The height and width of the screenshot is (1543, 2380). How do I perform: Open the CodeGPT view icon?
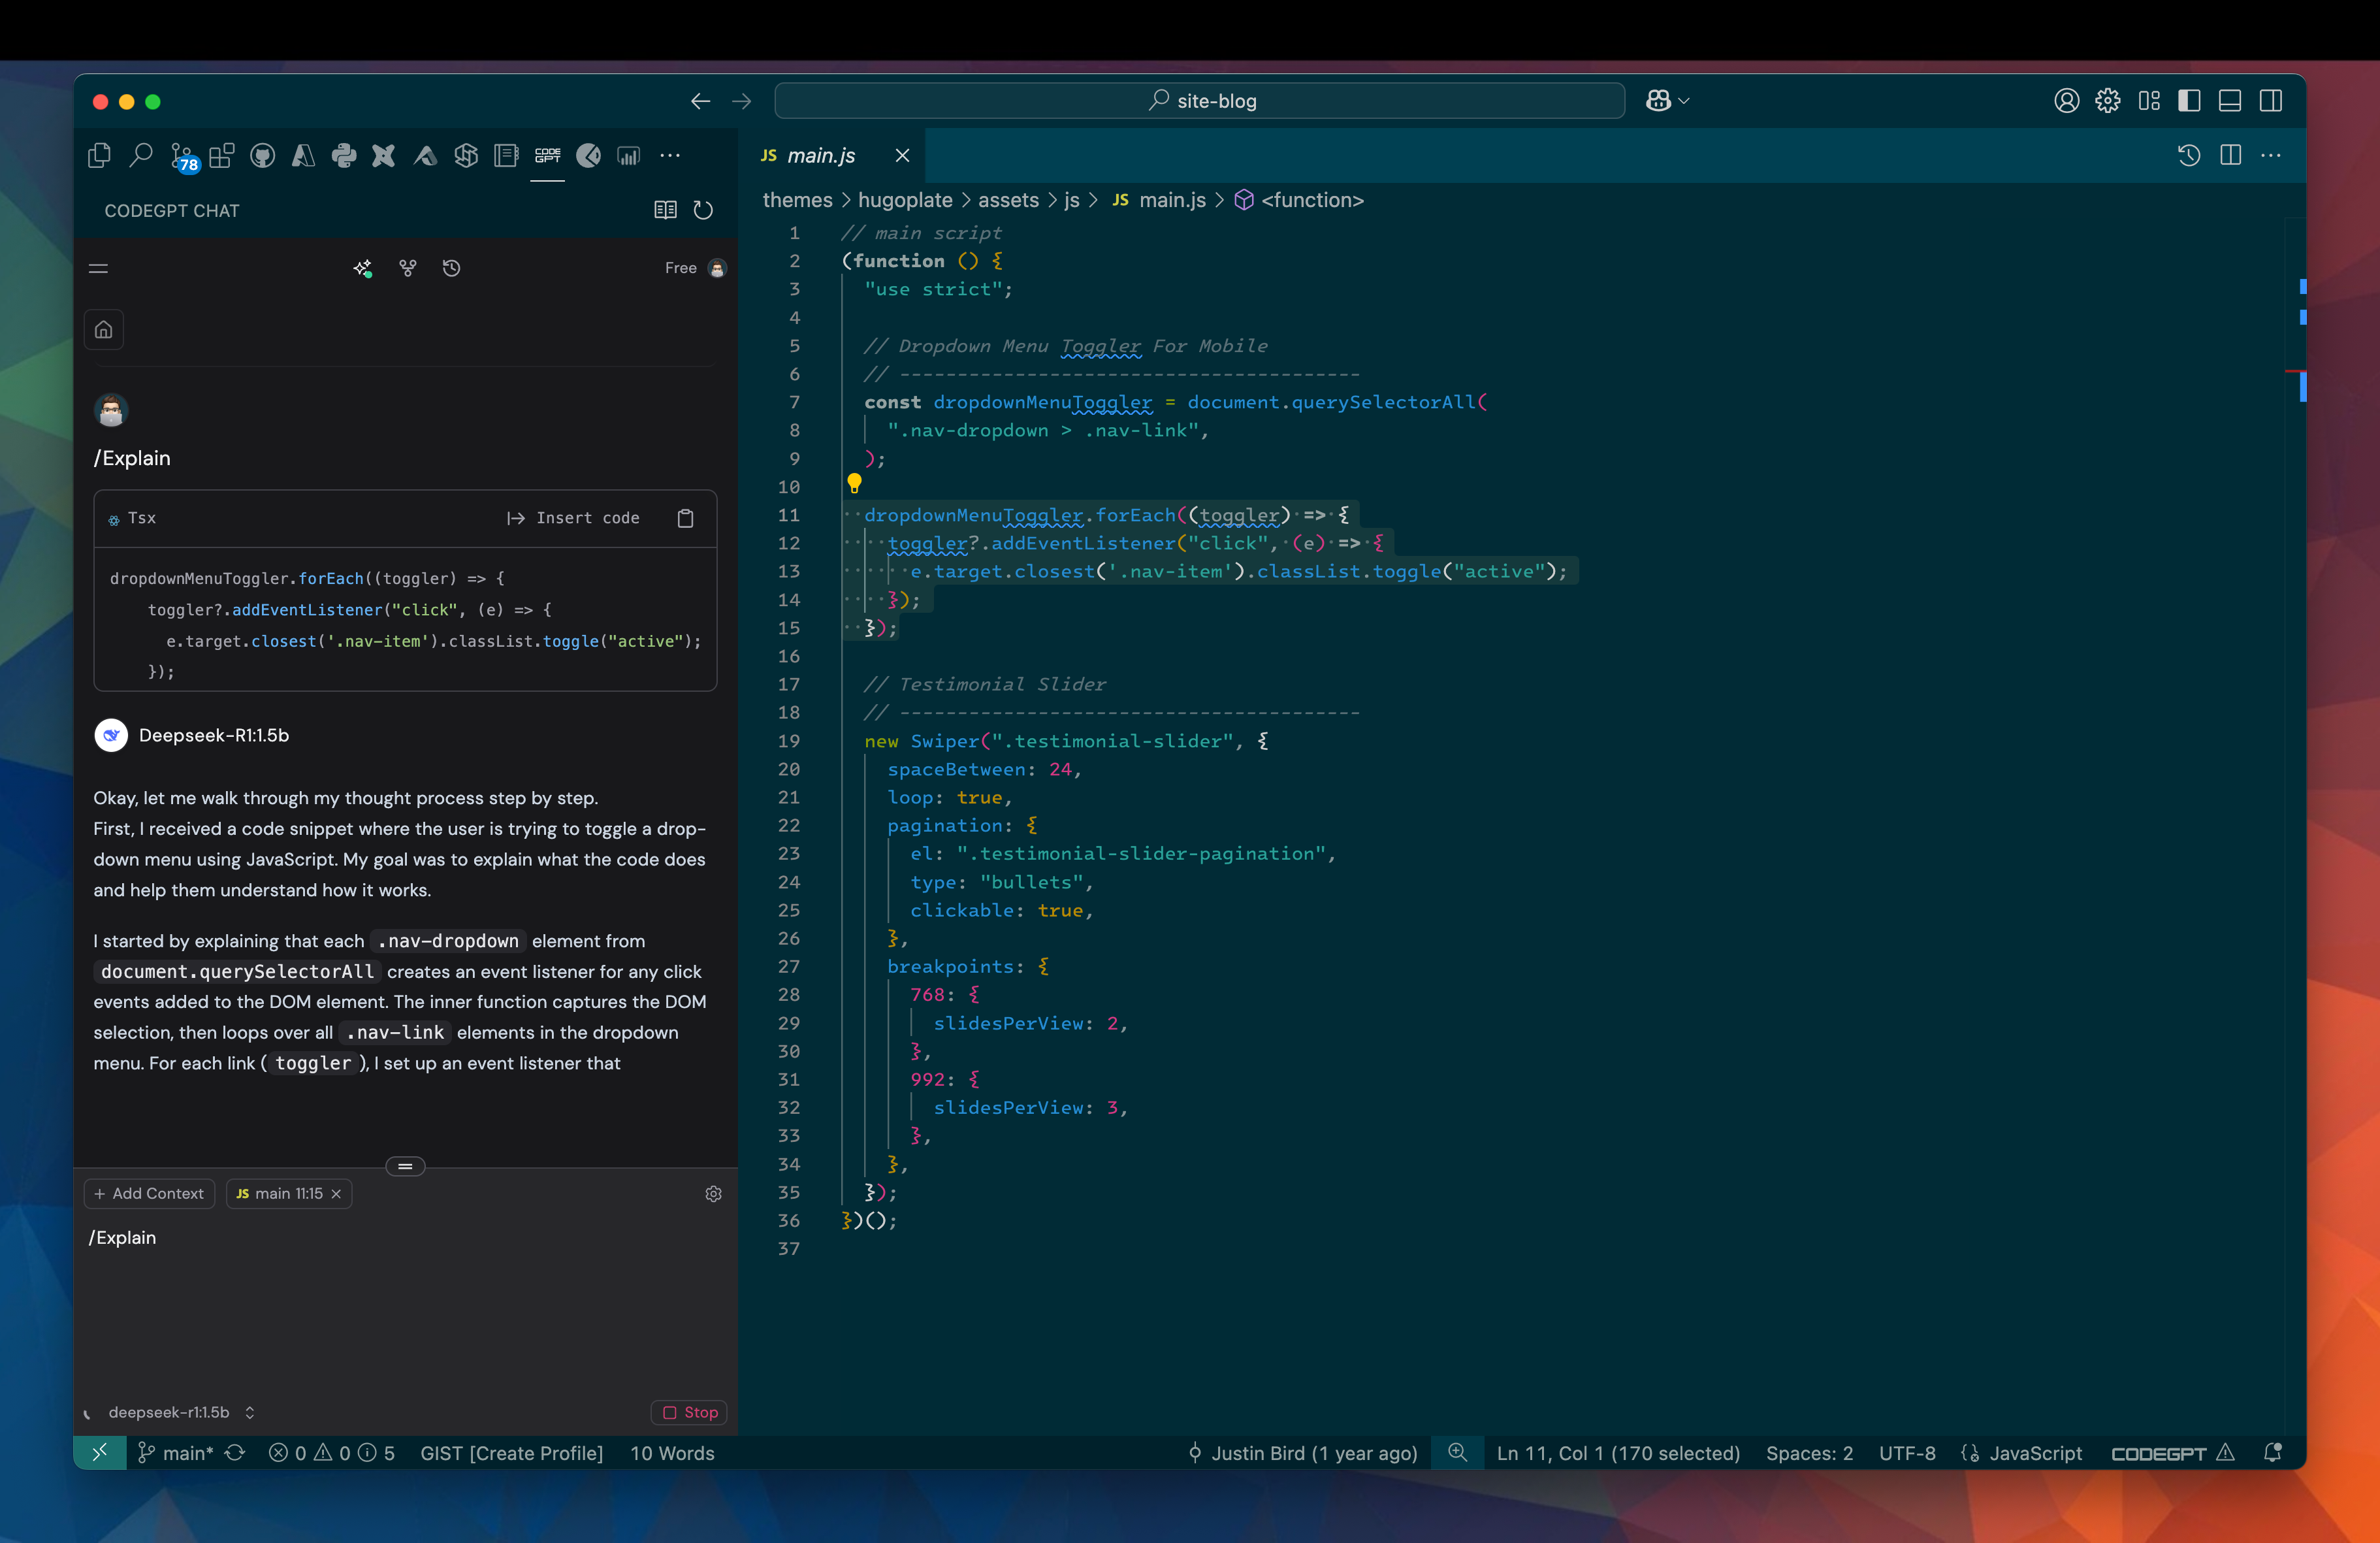click(548, 155)
